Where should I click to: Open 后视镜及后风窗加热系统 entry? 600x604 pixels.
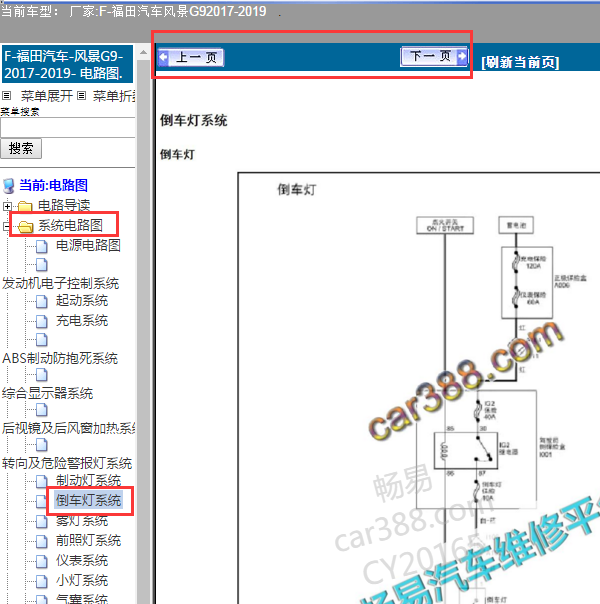click(x=69, y=428)
